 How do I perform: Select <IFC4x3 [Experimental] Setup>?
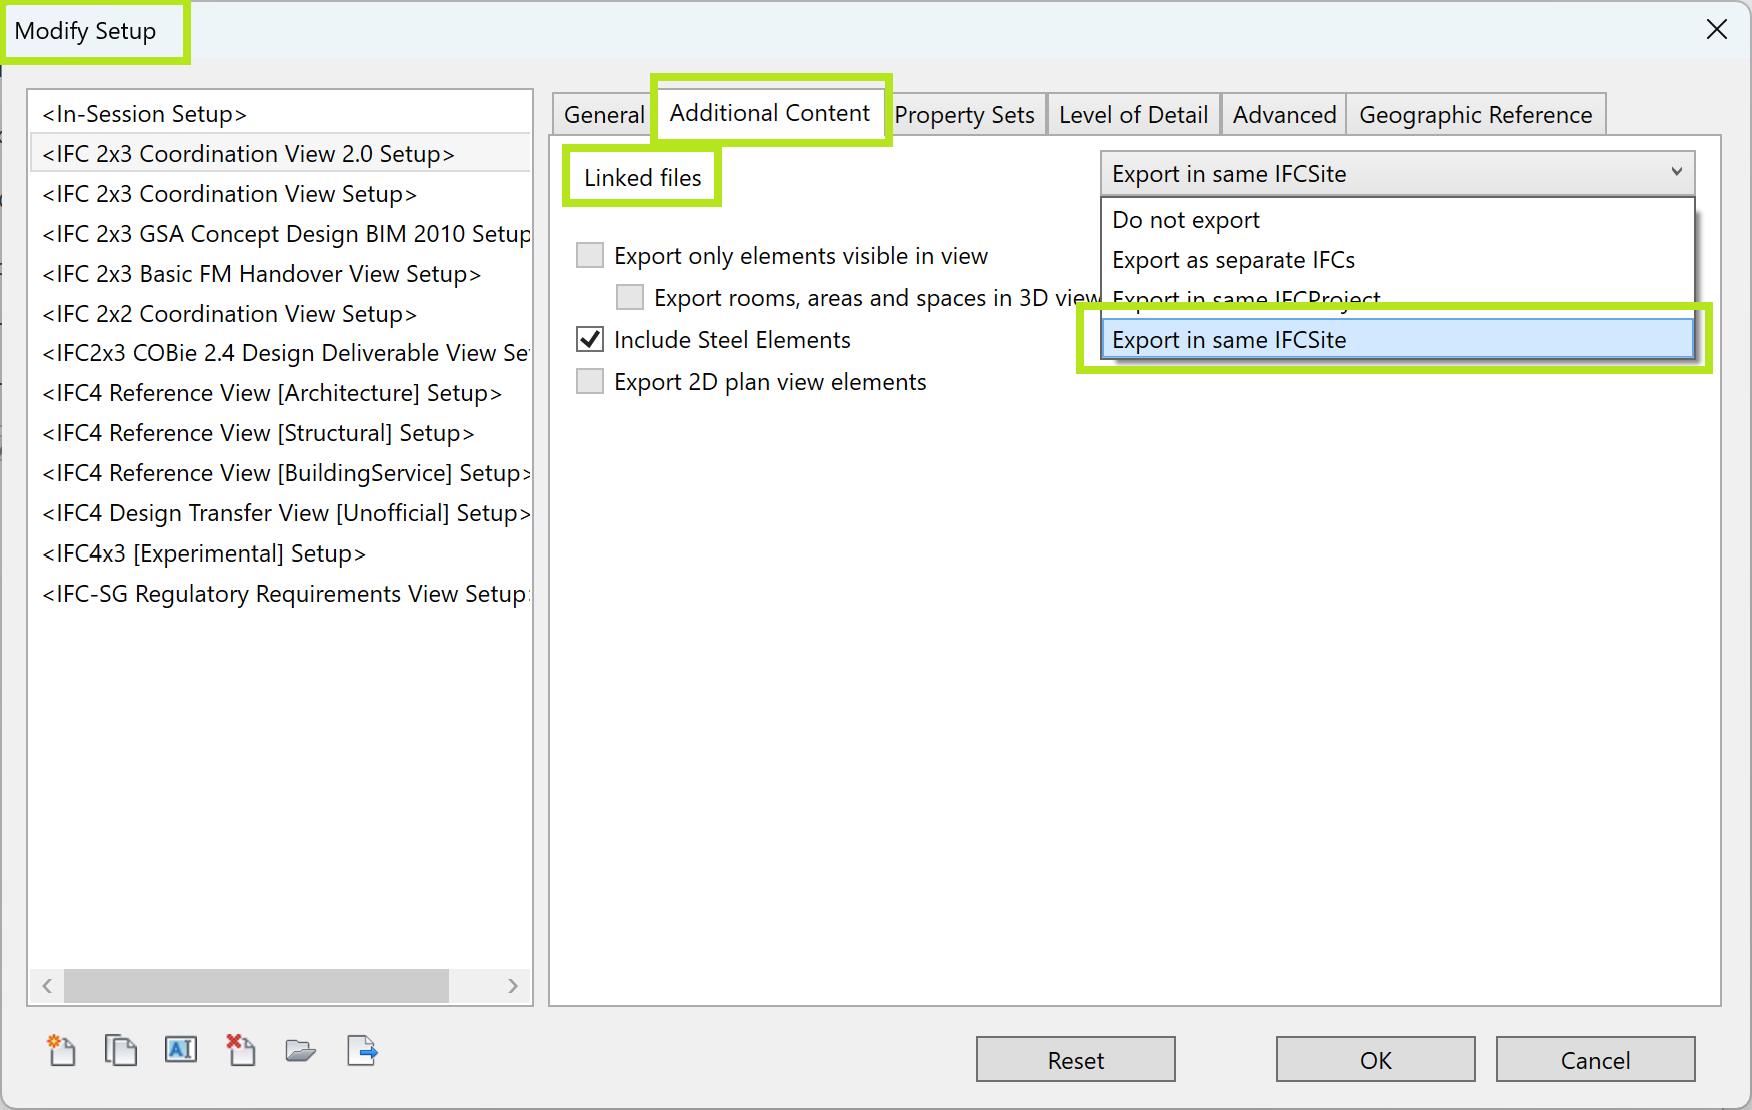(280, 553)
